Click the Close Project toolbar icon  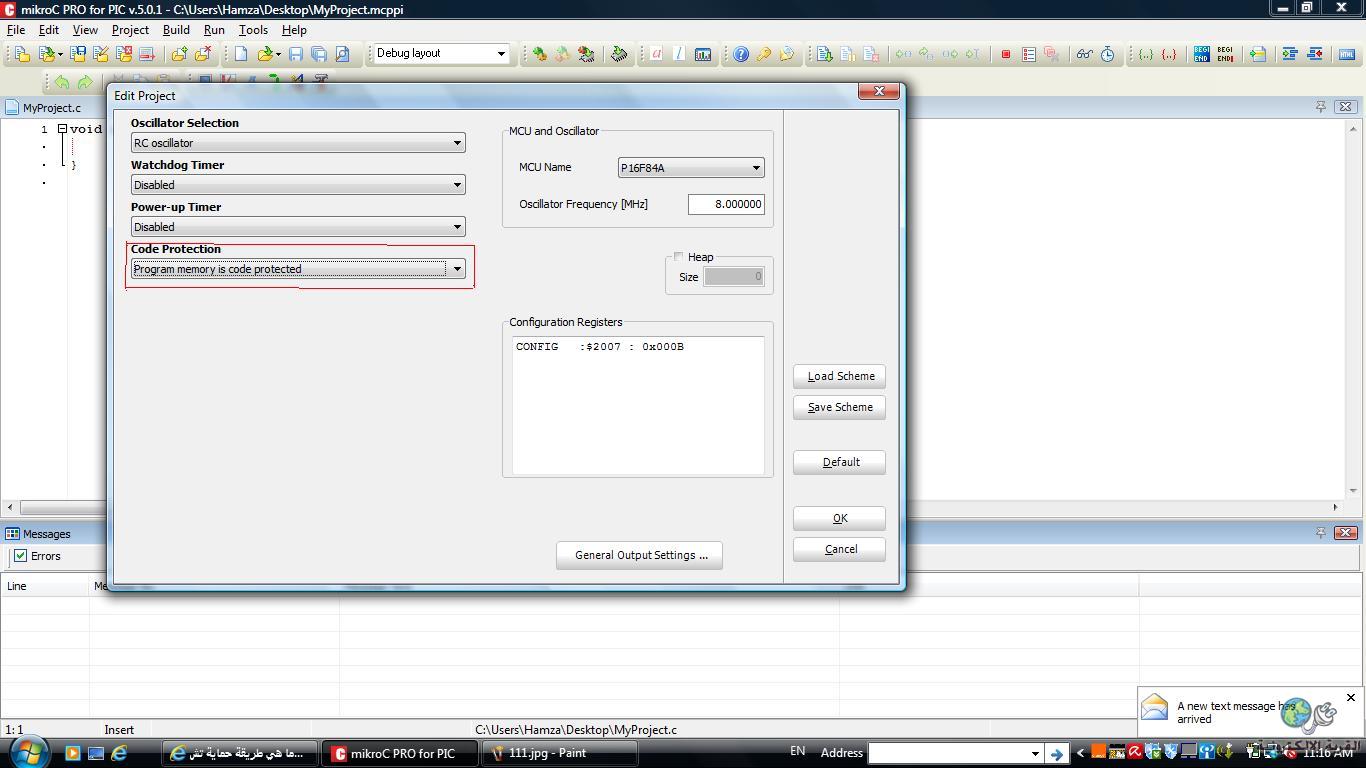pyautogui.click(x=124, y=54)
